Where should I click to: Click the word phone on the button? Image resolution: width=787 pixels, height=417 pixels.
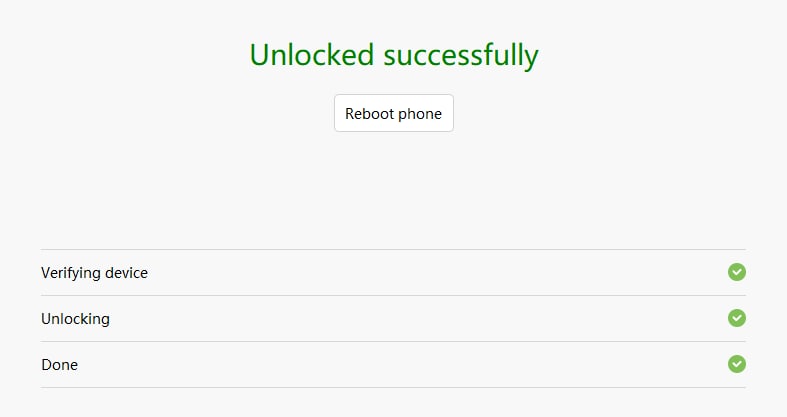point(420,114)
